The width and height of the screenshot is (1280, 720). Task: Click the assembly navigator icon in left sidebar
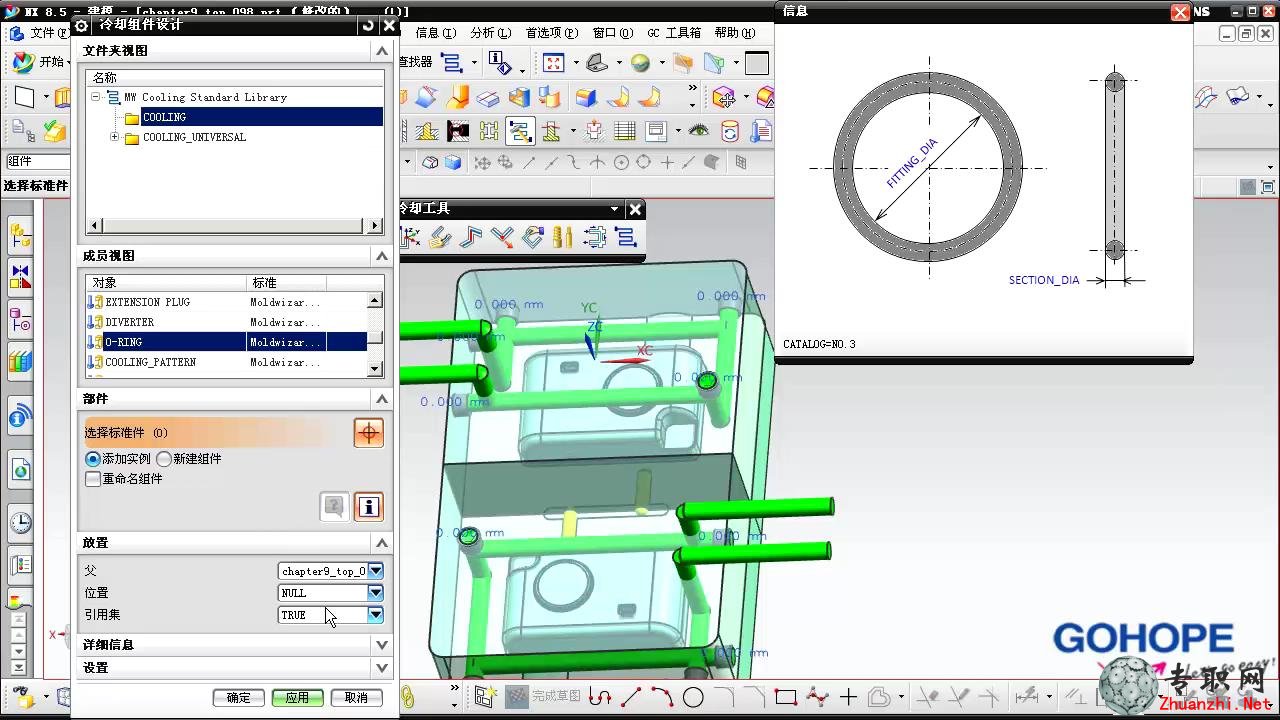point(20,237)
